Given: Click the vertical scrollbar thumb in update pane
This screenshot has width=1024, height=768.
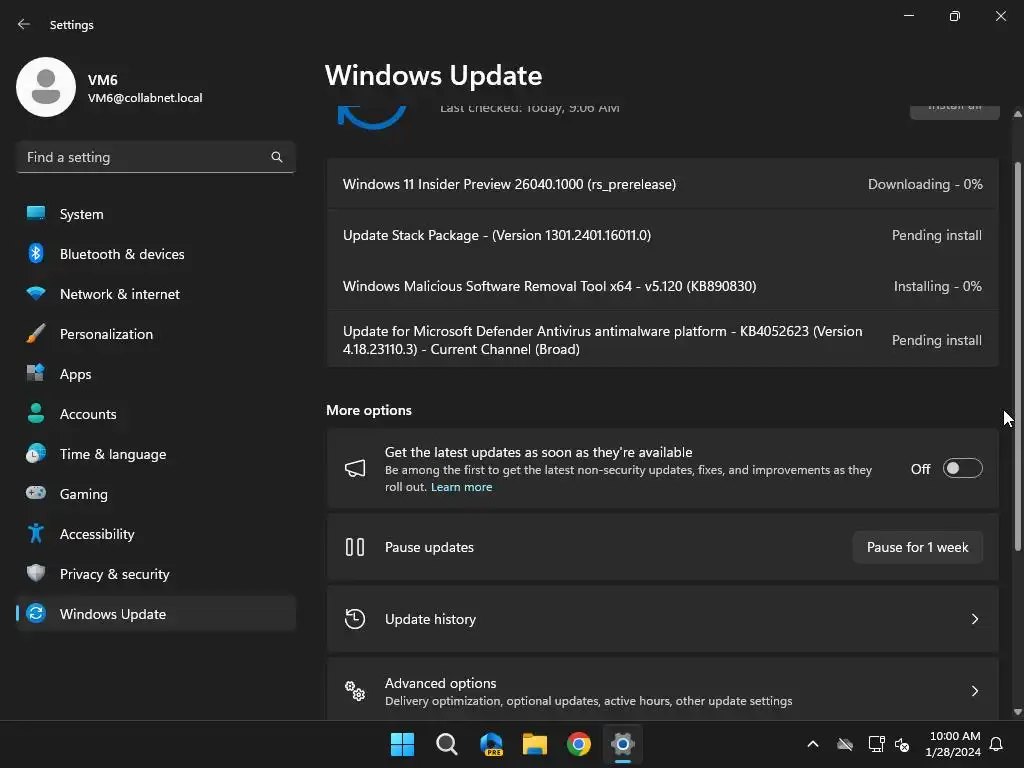Looking at the screenshot, I should (x=1017, y=356).
